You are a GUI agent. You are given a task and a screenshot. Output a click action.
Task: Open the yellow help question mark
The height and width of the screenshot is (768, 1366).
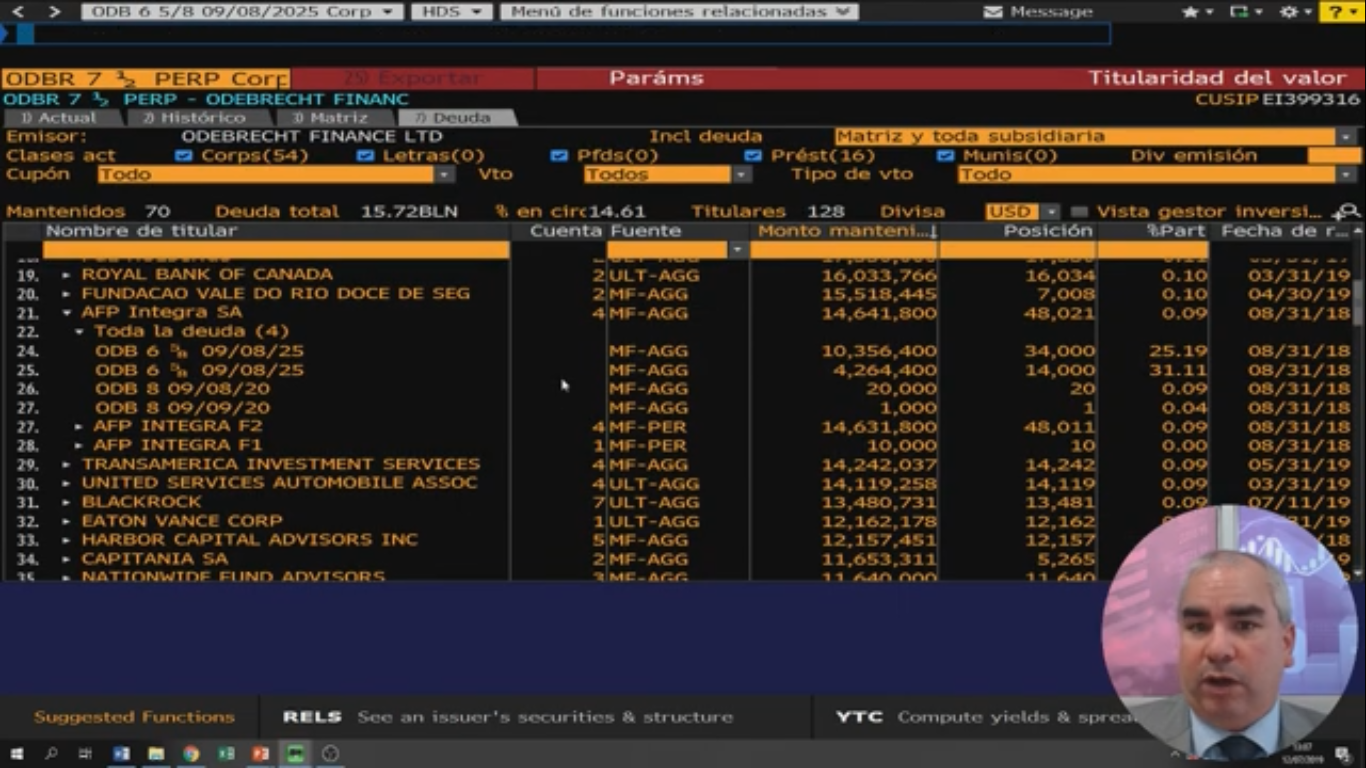tap(1341, 12)
